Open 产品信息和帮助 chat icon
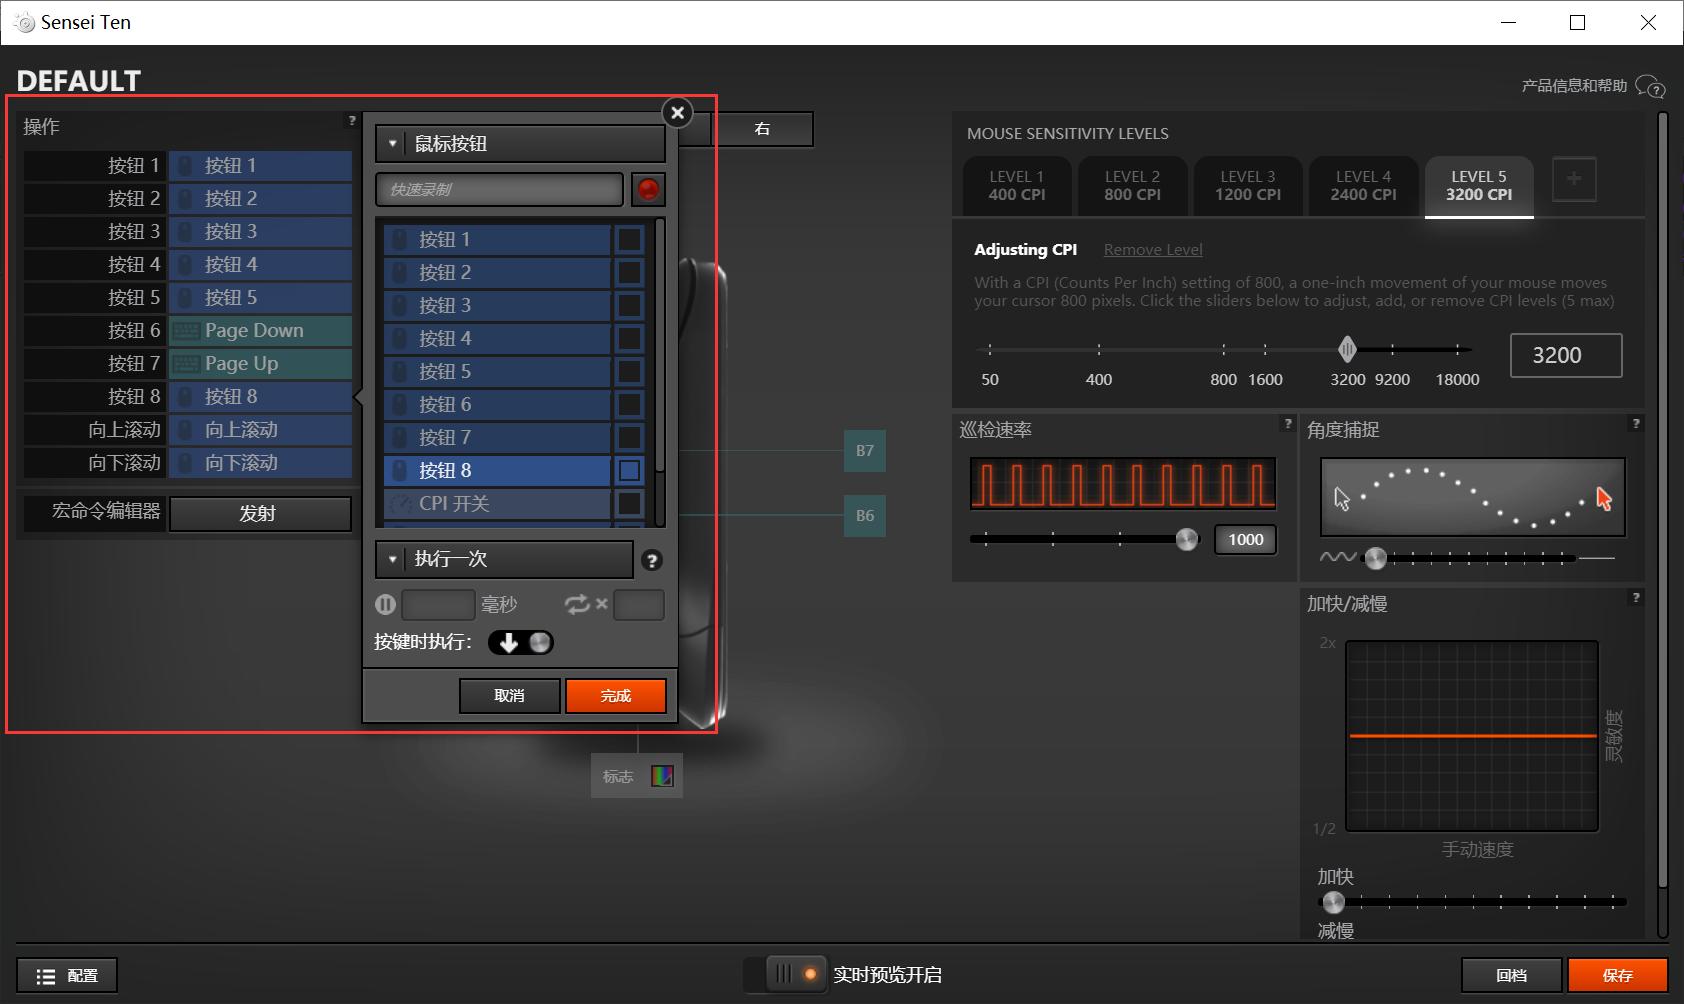Screen dimensions: 1684x1004 pos(1650,87)
